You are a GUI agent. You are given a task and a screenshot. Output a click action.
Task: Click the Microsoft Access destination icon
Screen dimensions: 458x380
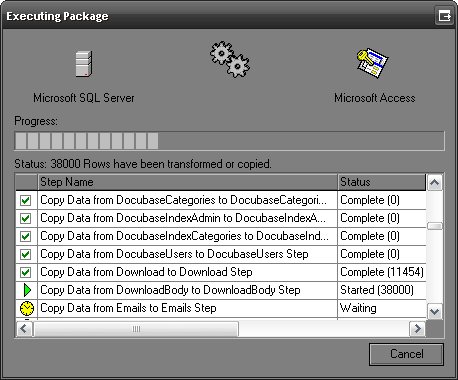click(372, 63)
